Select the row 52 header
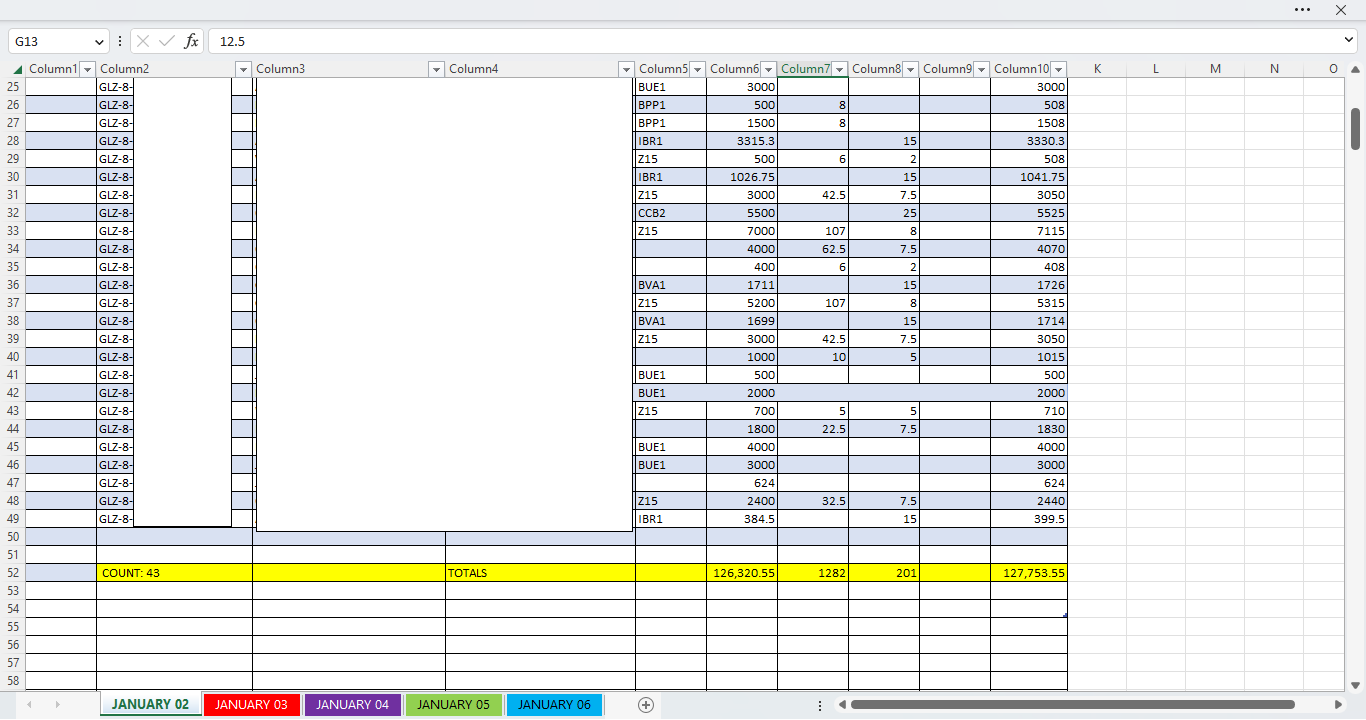This screenshot has height=720, width=1366. pos(13,573)
